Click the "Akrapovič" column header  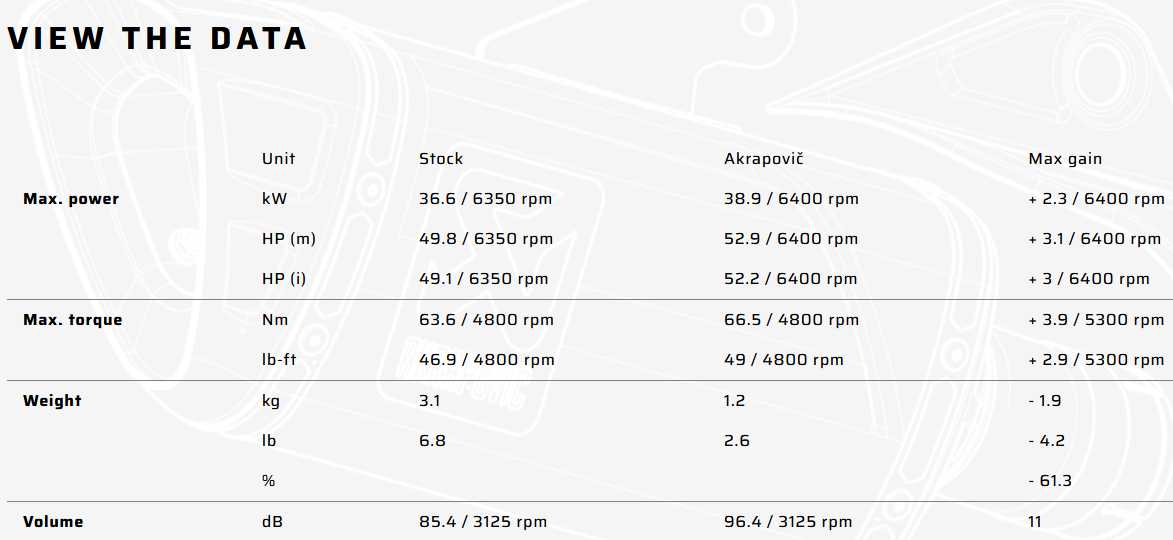(x=764, y=158)
